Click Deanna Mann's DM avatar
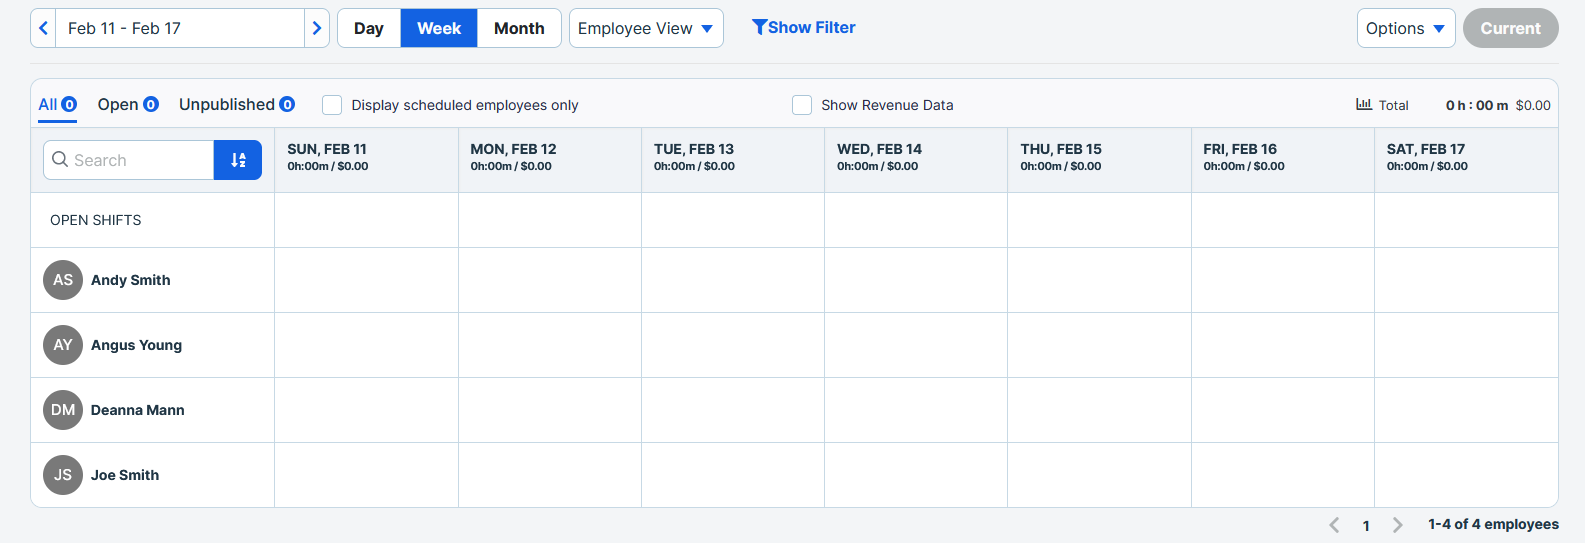Viewport: 1585px width, 543px height. 63,410
